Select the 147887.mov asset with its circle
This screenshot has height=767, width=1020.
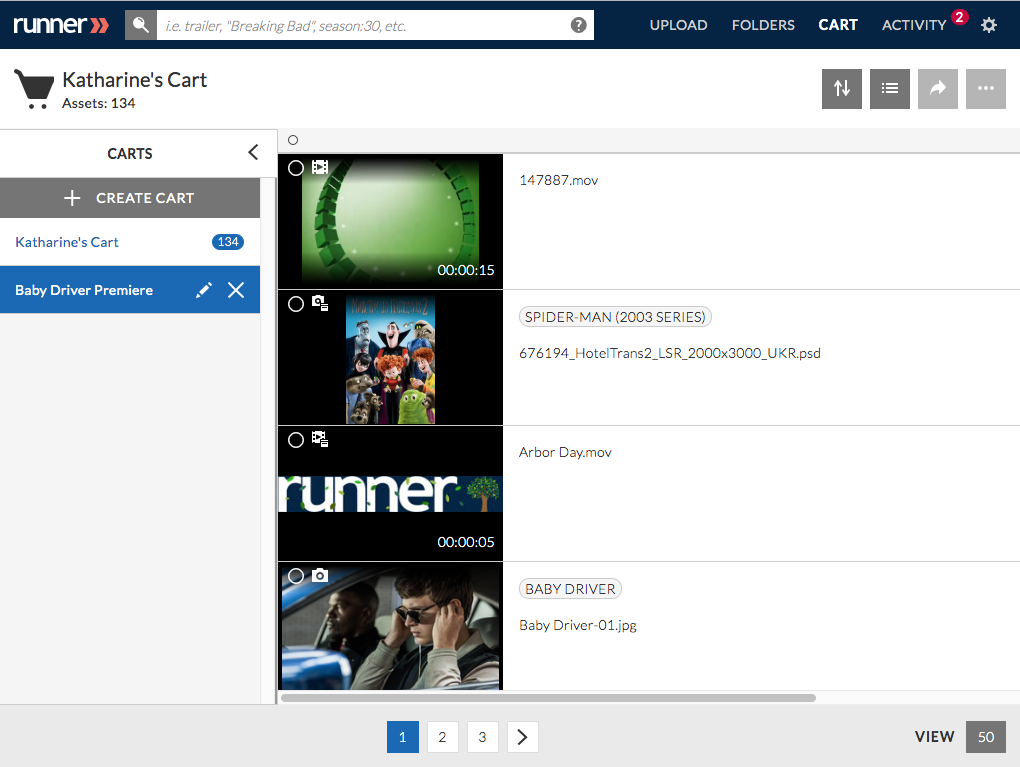[296, 168]
